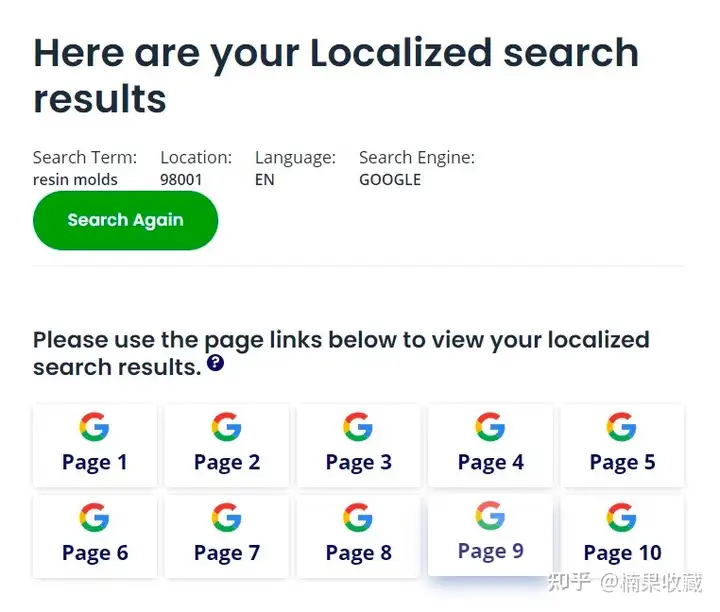Open the help question mark icon
The width and height of the screenshot is (720, 612).
click(215, 363)
